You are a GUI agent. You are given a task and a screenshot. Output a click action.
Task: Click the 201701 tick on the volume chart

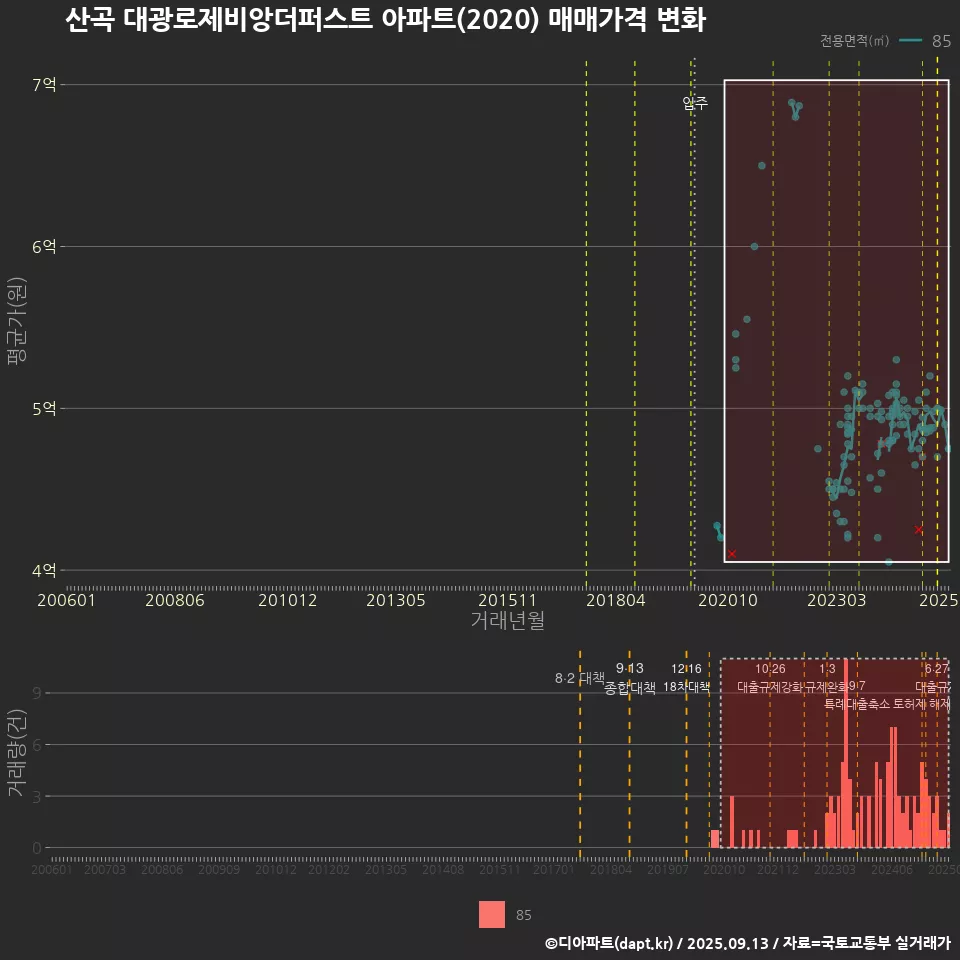(x=553, y=869)
